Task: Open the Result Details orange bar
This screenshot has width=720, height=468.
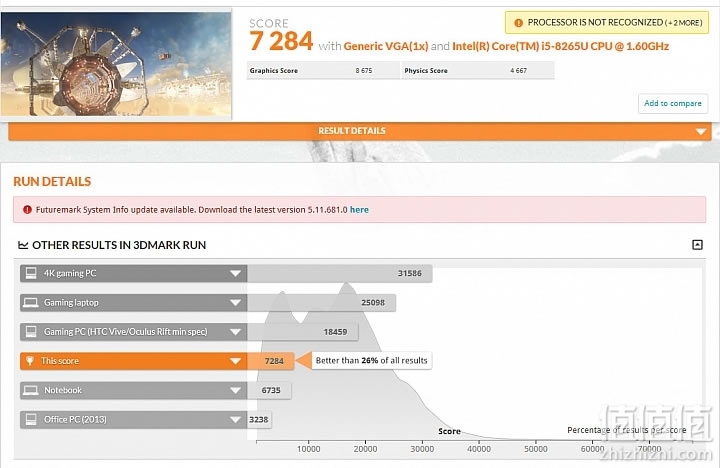Action: pos(360,131)
